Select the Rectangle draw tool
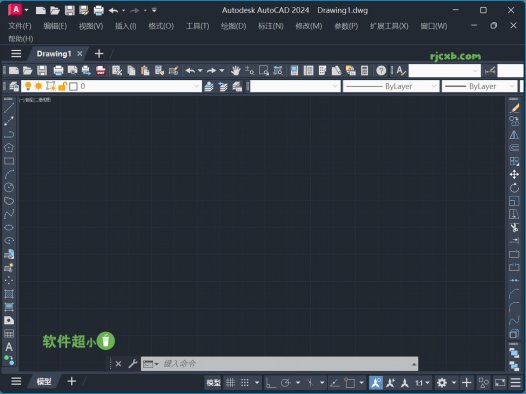 pyautogui.click(x=9, y=161)
